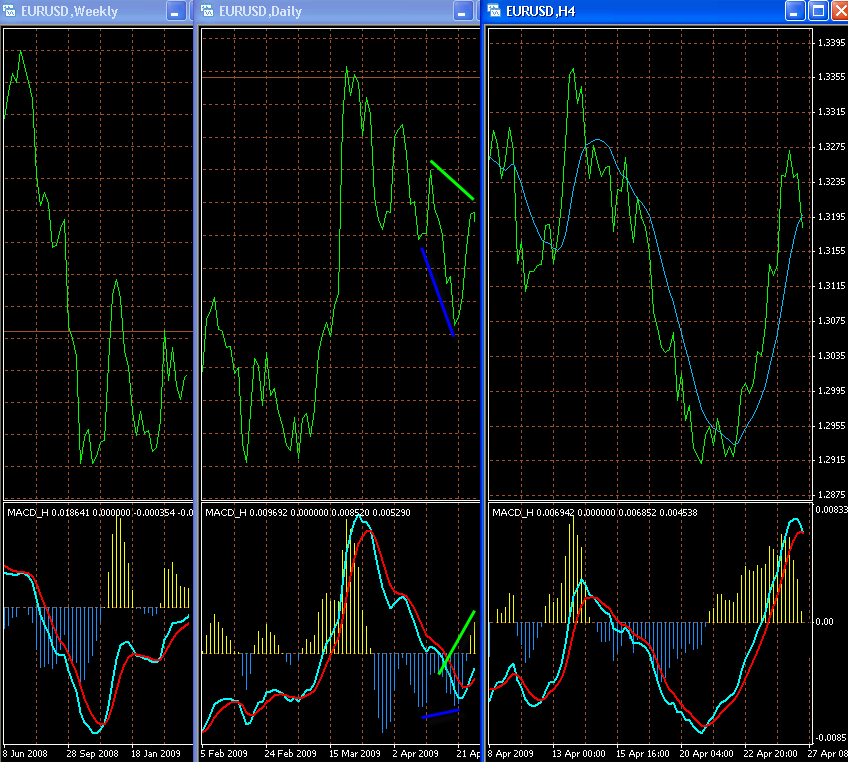
Task: Click the 1.2875 price scale label
Action: point(832,494)
